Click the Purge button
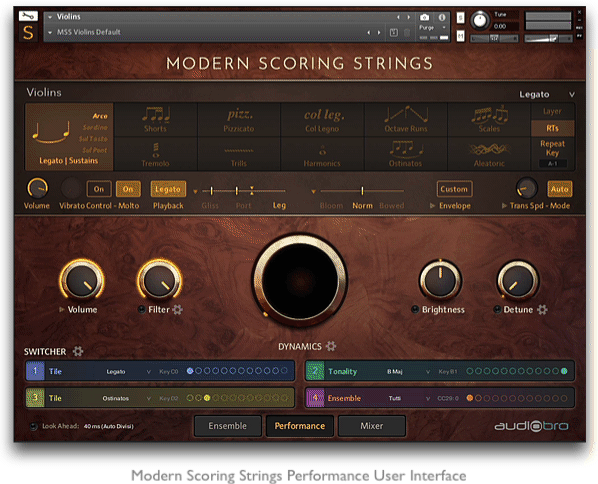Viewport: 598px width, 484px height. coord(426,27)
